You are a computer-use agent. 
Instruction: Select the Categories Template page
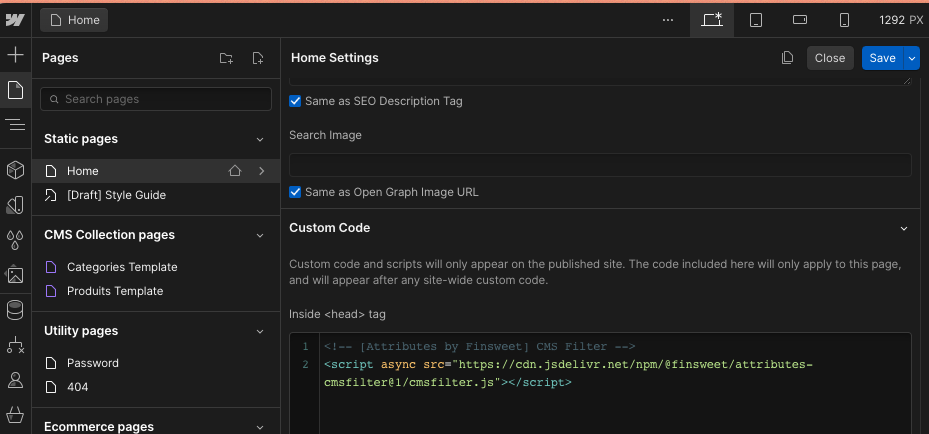tap(122, 267)
